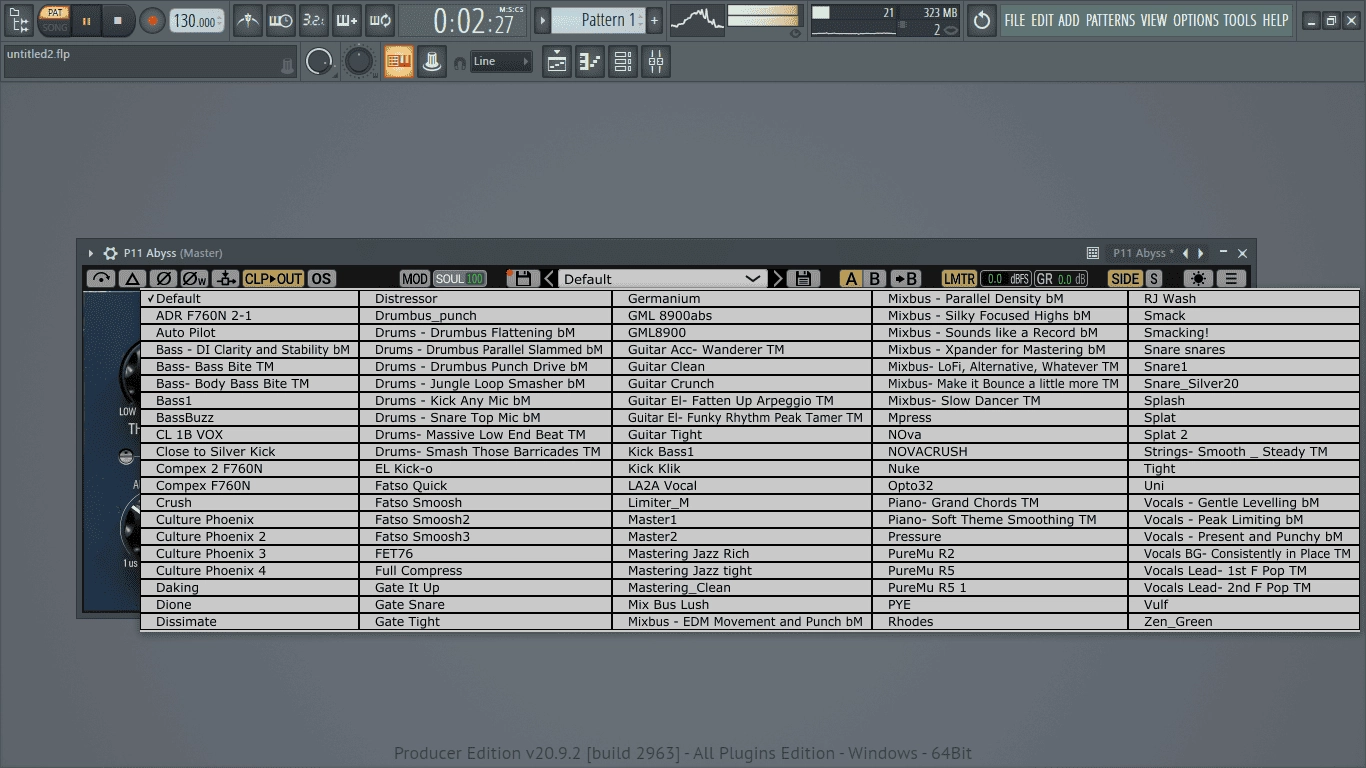Save the plugin preset with the floppy icon
The image size is (1366, 768).
click(x=524, y=279)
